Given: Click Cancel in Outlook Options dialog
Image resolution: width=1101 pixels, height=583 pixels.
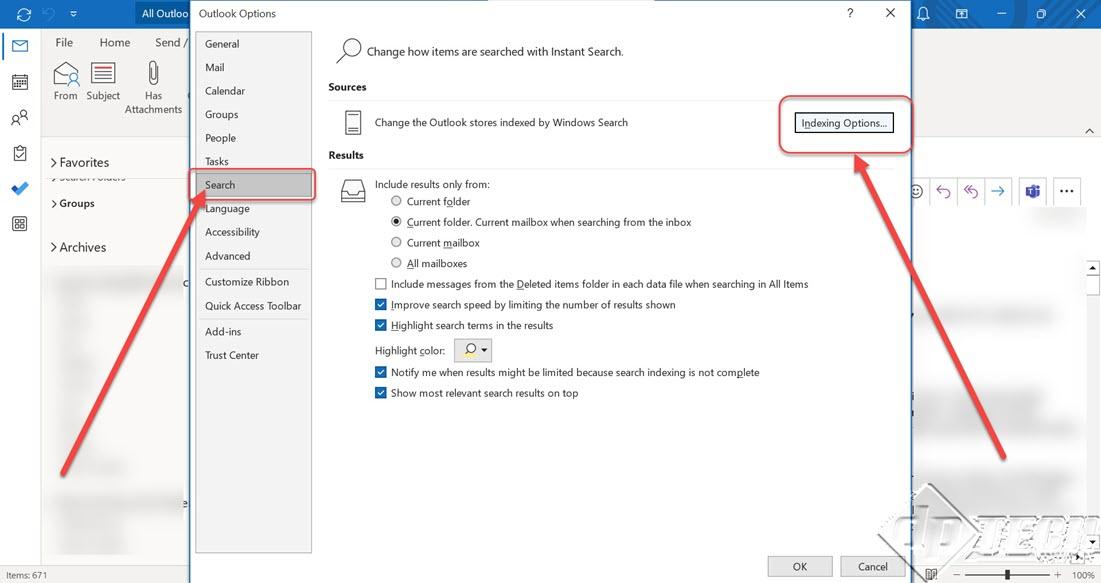Looking at the screenshot, I should (x=873, y=567).
